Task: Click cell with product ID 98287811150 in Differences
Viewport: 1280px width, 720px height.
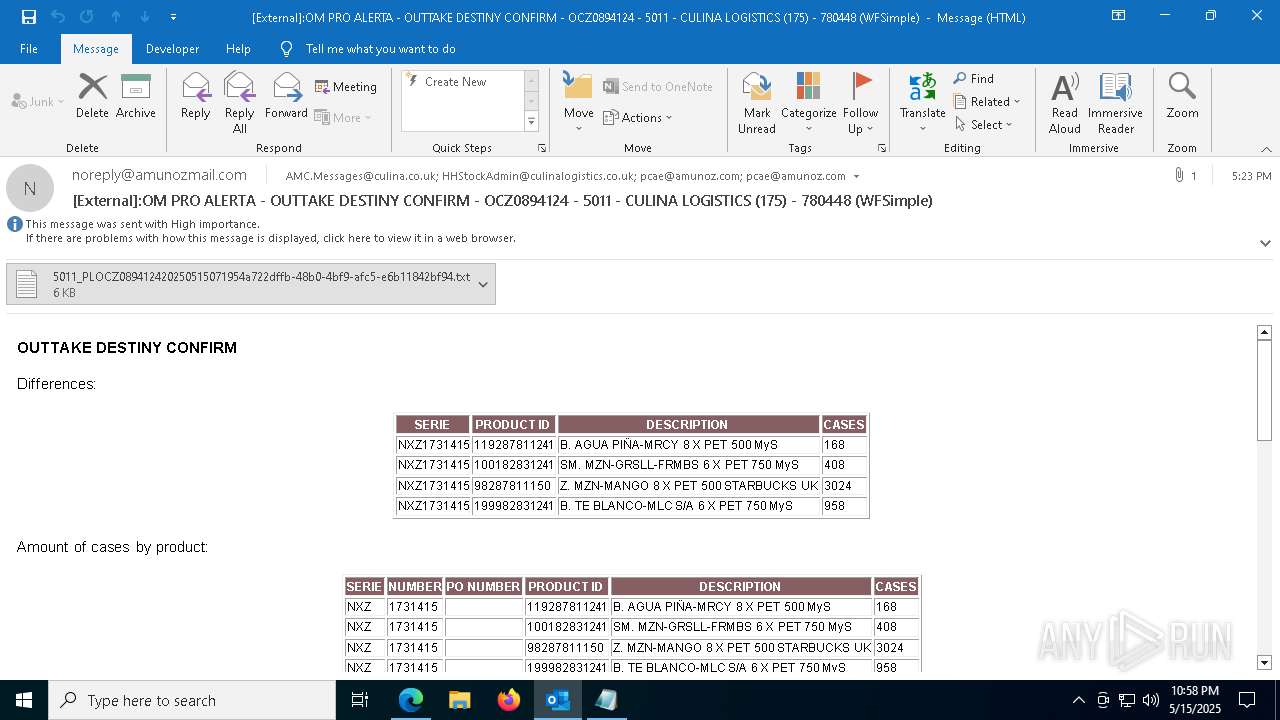Action: tap(514, 486)
